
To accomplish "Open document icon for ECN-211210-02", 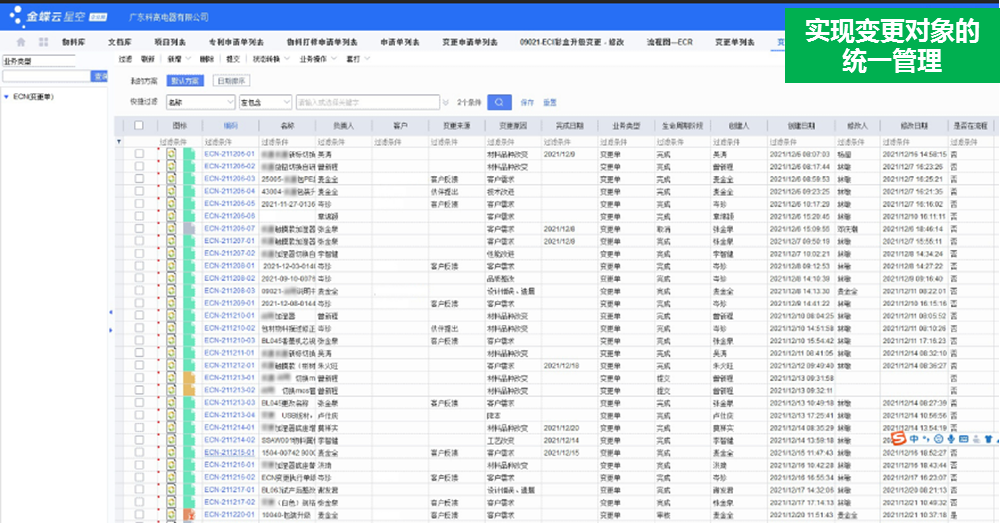I will click(171, 328).
